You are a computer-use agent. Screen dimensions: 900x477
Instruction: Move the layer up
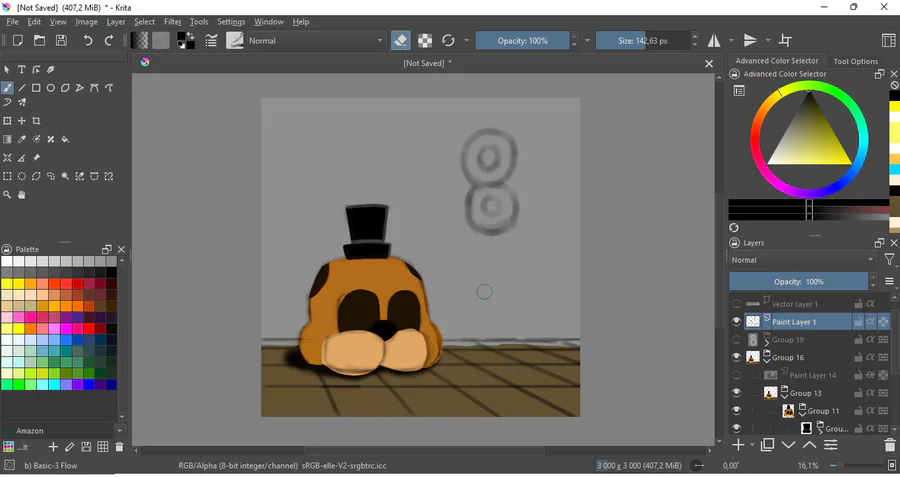[x=809, y=445]
